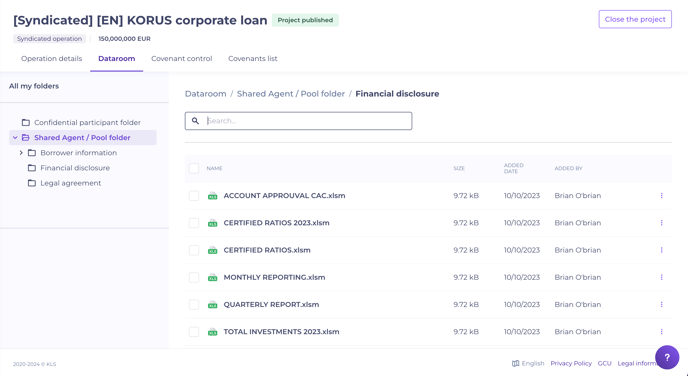The height and width of the screenshot is (376, 688).
Task: Open three-dot menu for QUARTERLY REPORT.xlsm
Action: 661,304
